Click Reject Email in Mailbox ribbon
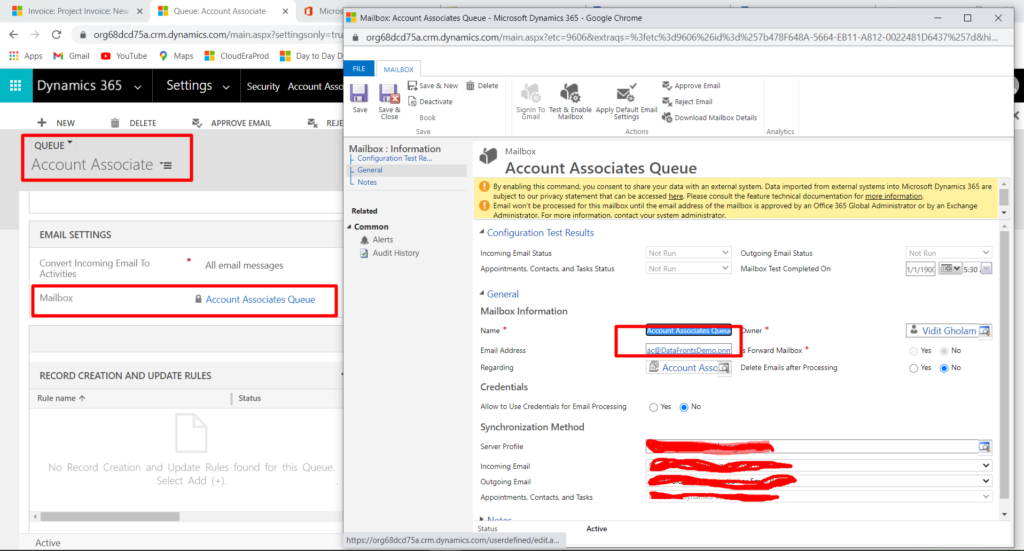 pos(687,101)
